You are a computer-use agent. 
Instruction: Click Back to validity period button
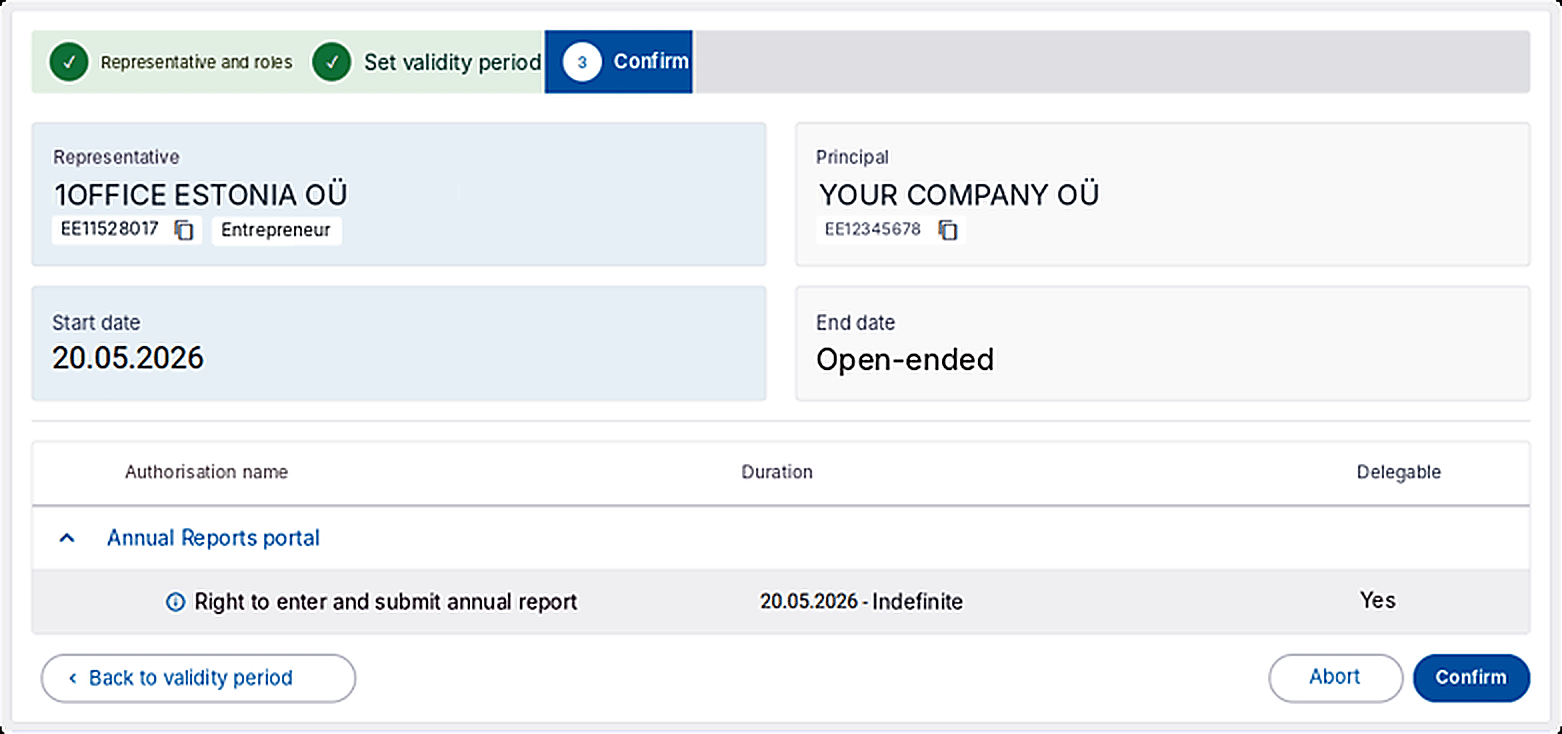pos(198,678)
